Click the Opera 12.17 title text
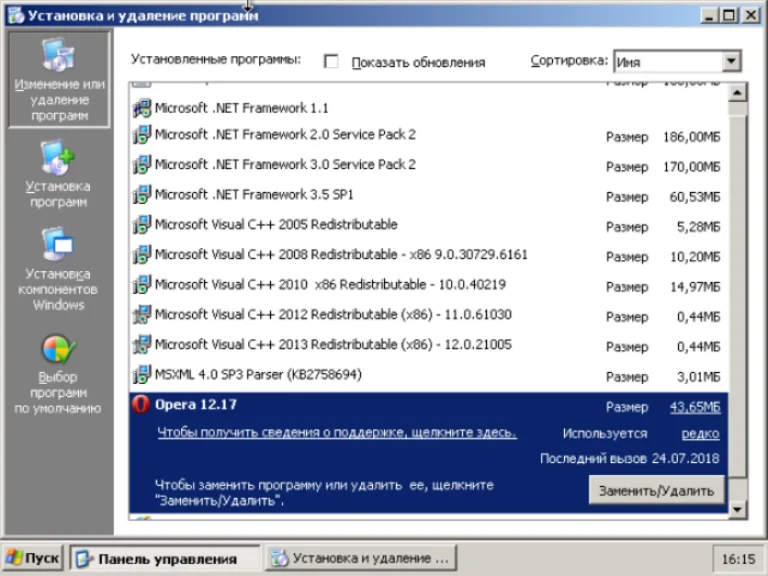Image resolution: width=768 pixels, height=576 pixels. pos(196,405)
